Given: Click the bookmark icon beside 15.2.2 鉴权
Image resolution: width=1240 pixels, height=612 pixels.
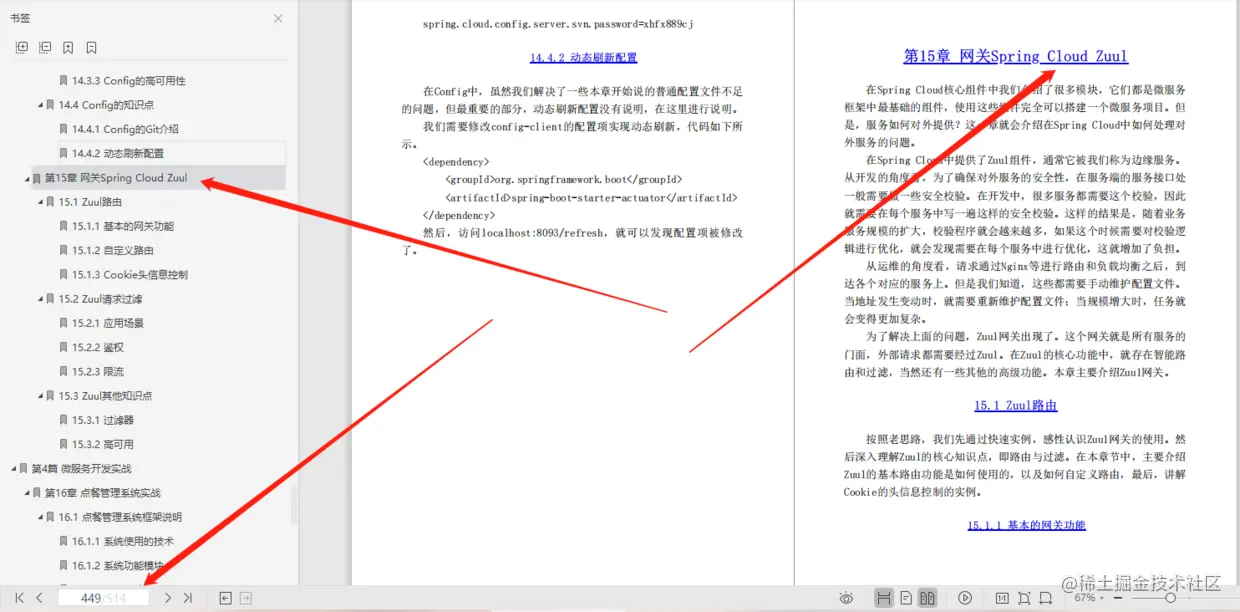Looking at the screenshot, I should coord(64,347).
